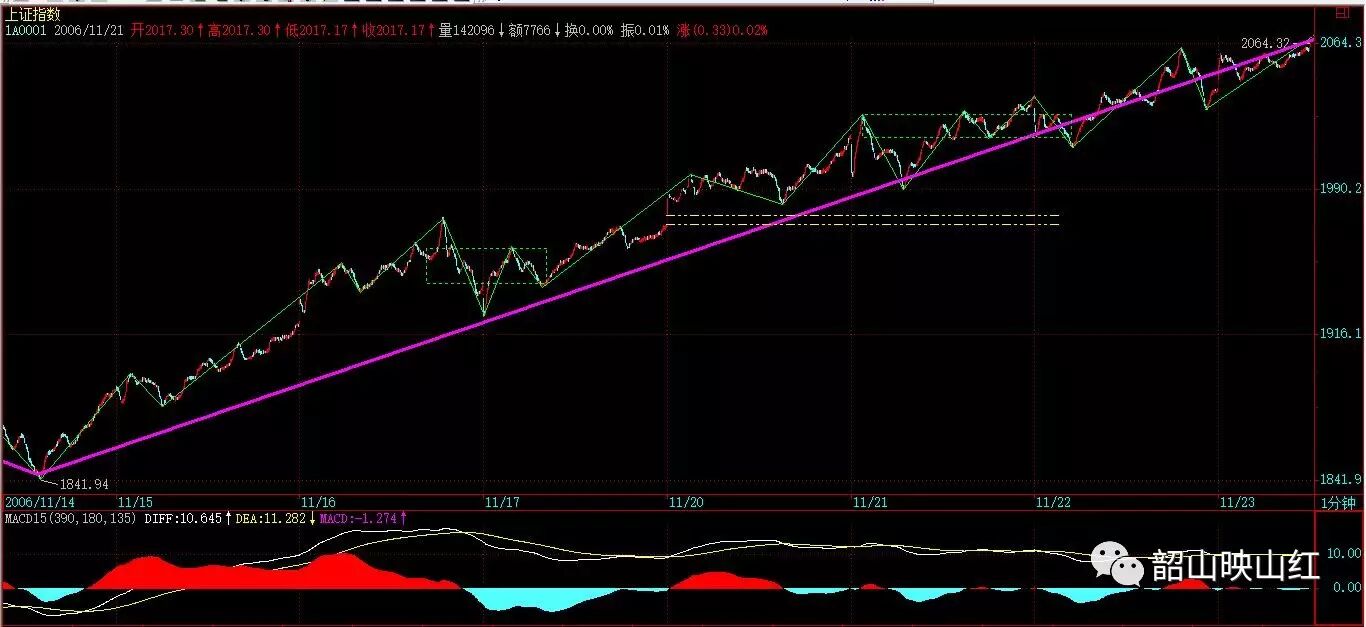Click the 11/23 date on the time axis

click(1237, 502)
